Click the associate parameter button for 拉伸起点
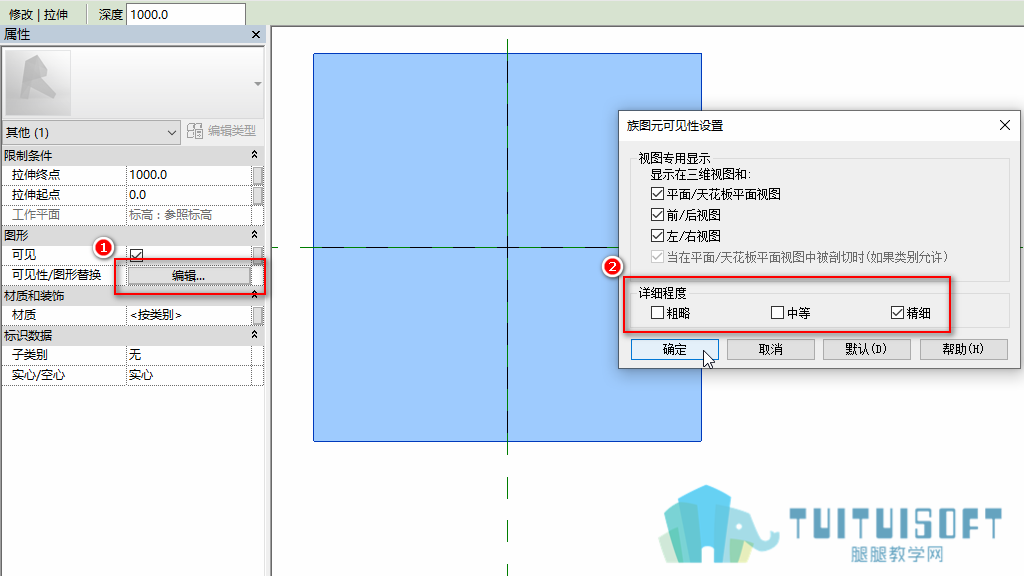 258,195
